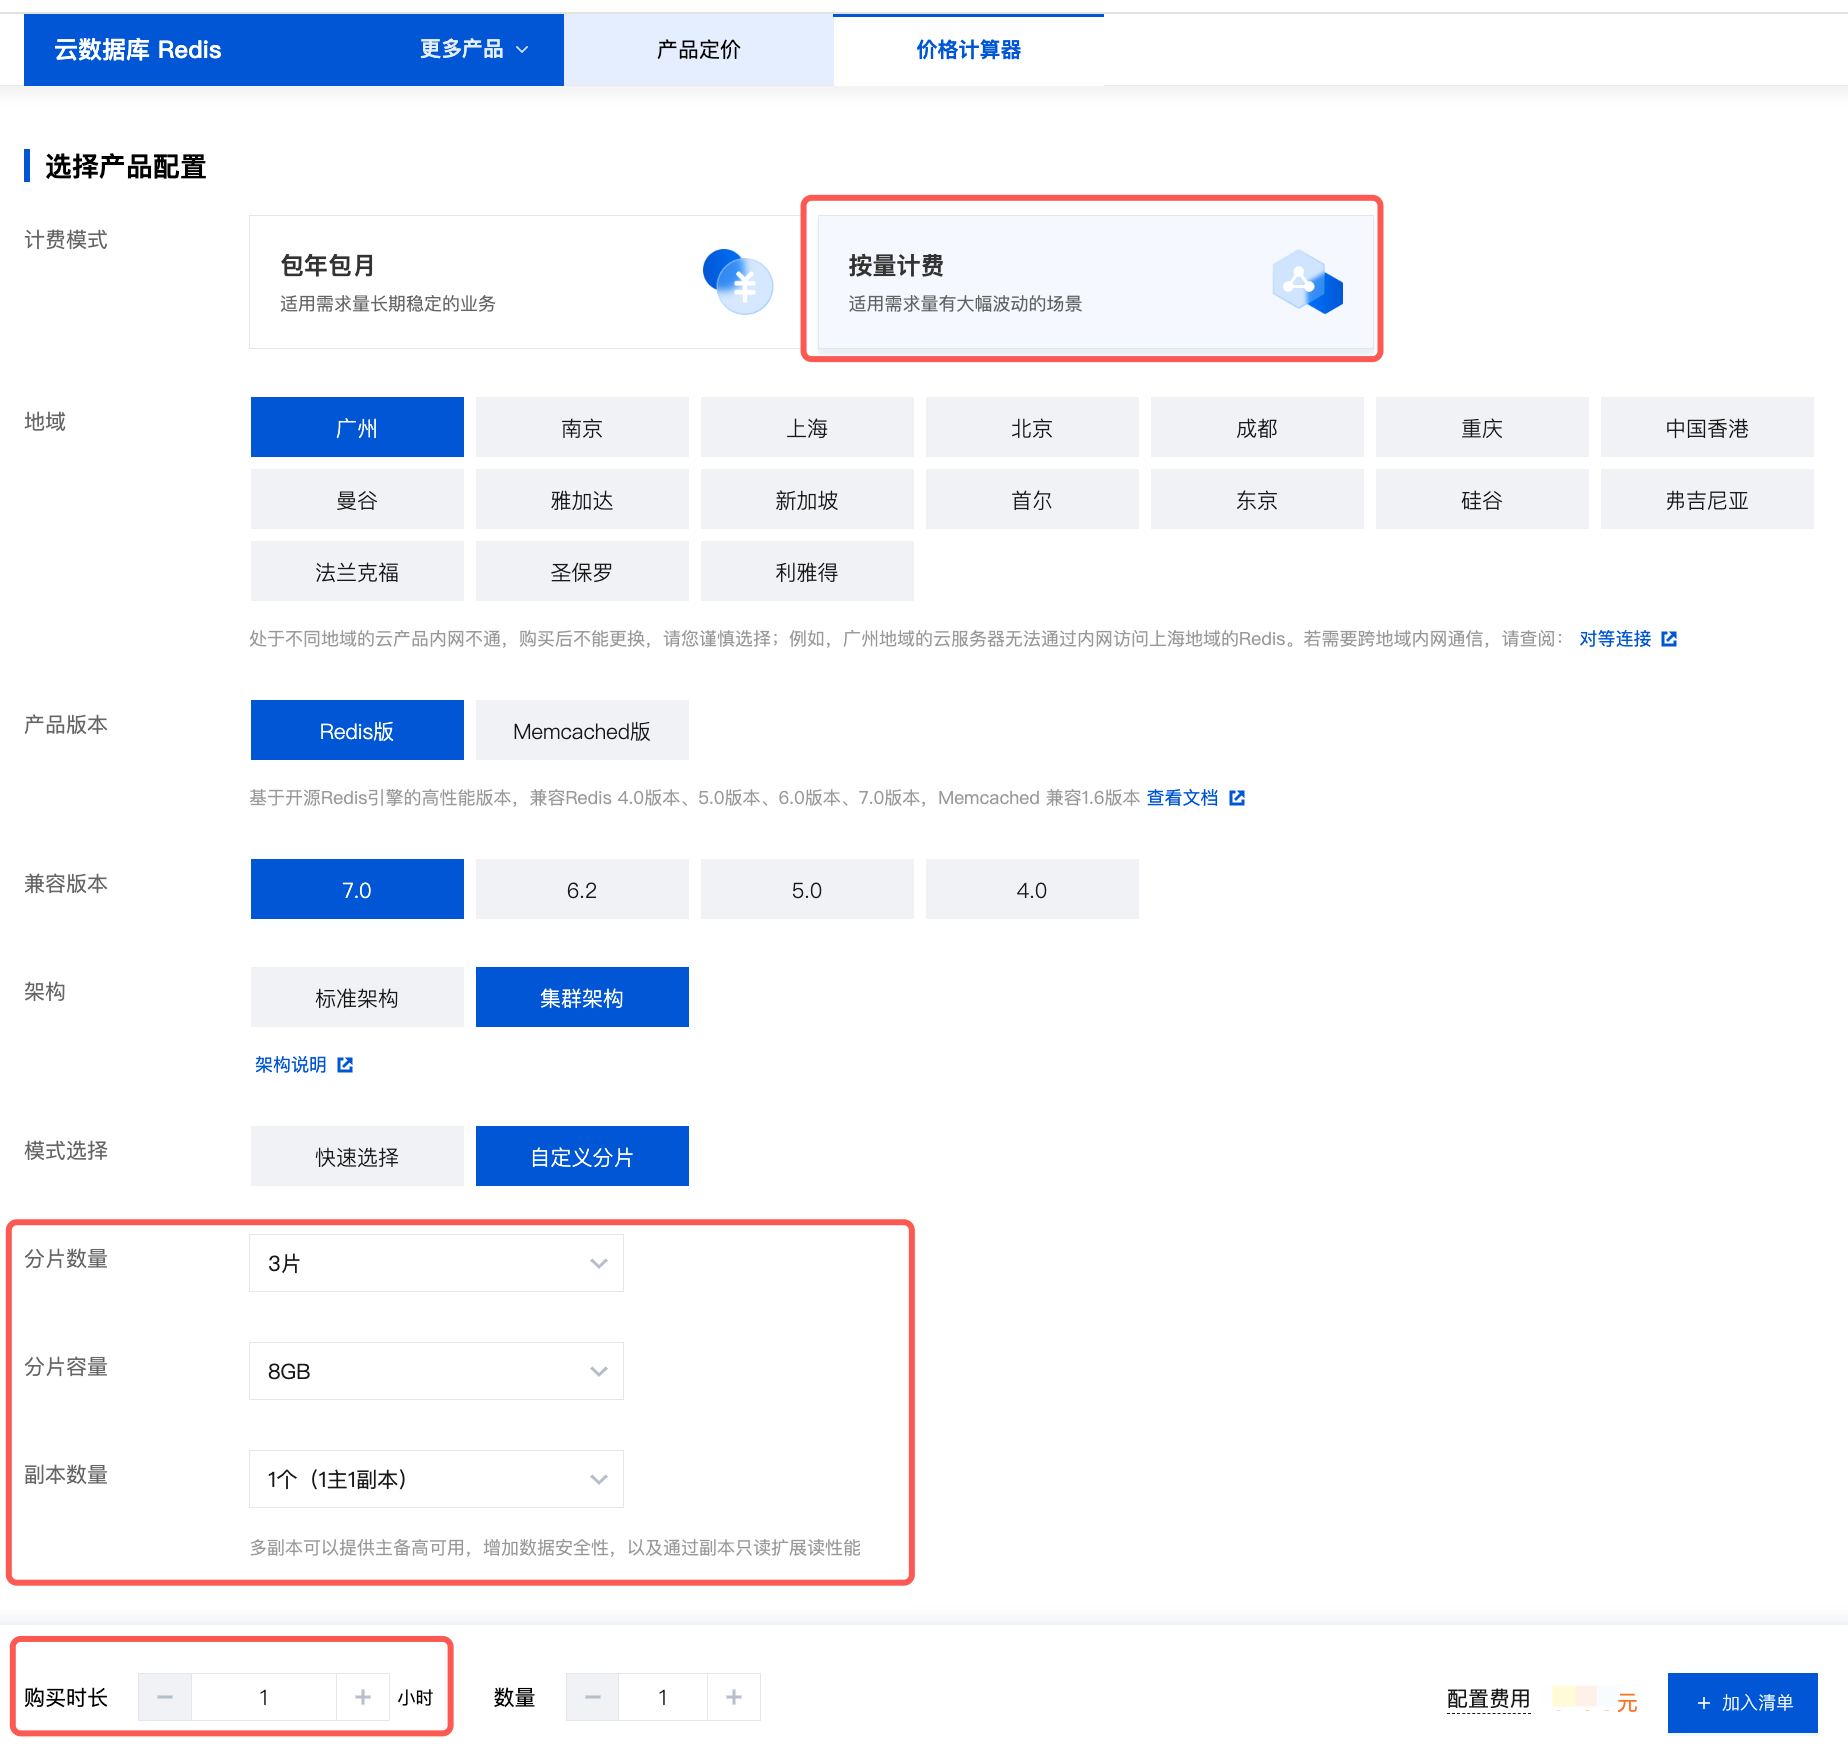Click the 购买时长 value input field
Screen dimensions: 1848x1756
click(x=264, y=1697)
